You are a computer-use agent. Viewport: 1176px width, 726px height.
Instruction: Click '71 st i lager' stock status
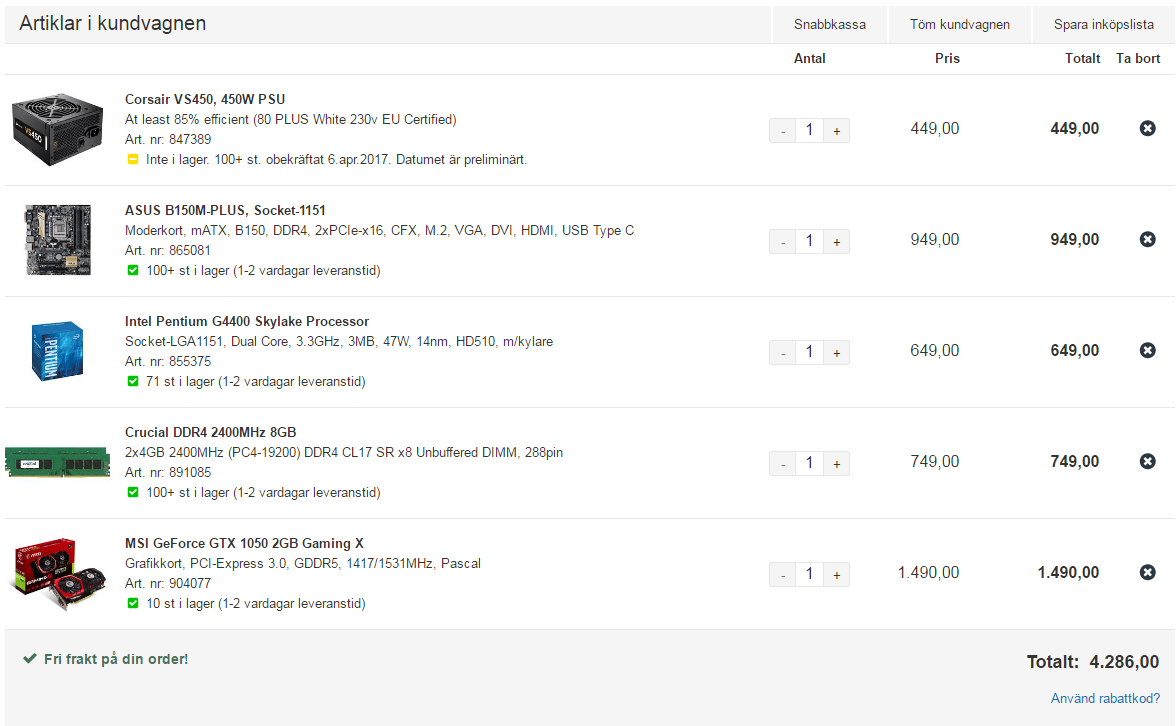[256, 382]
